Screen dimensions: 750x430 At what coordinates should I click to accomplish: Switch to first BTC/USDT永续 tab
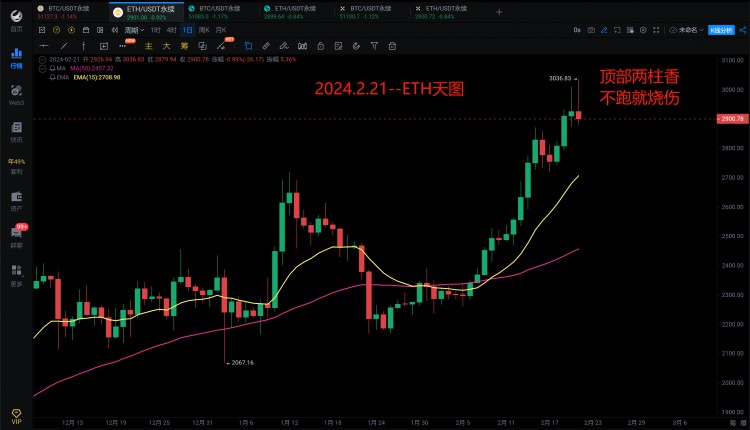click(69, 12)
